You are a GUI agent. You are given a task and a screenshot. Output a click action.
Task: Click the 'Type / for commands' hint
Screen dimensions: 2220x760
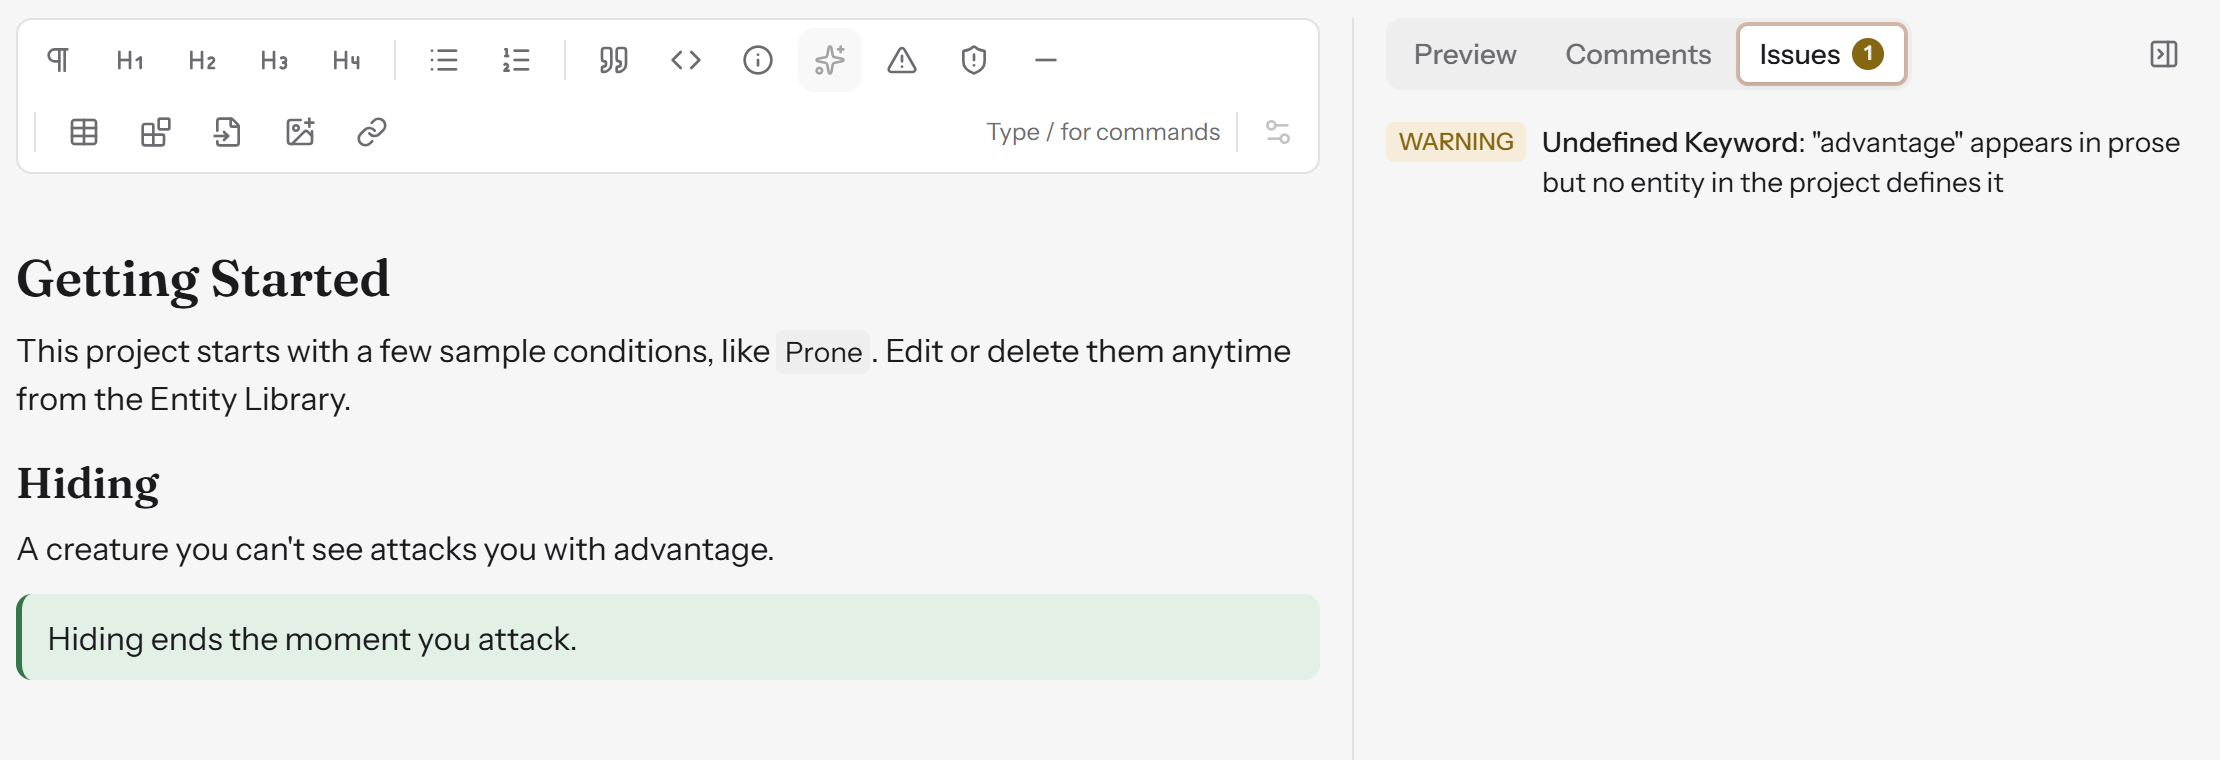tap(1103, 132)
